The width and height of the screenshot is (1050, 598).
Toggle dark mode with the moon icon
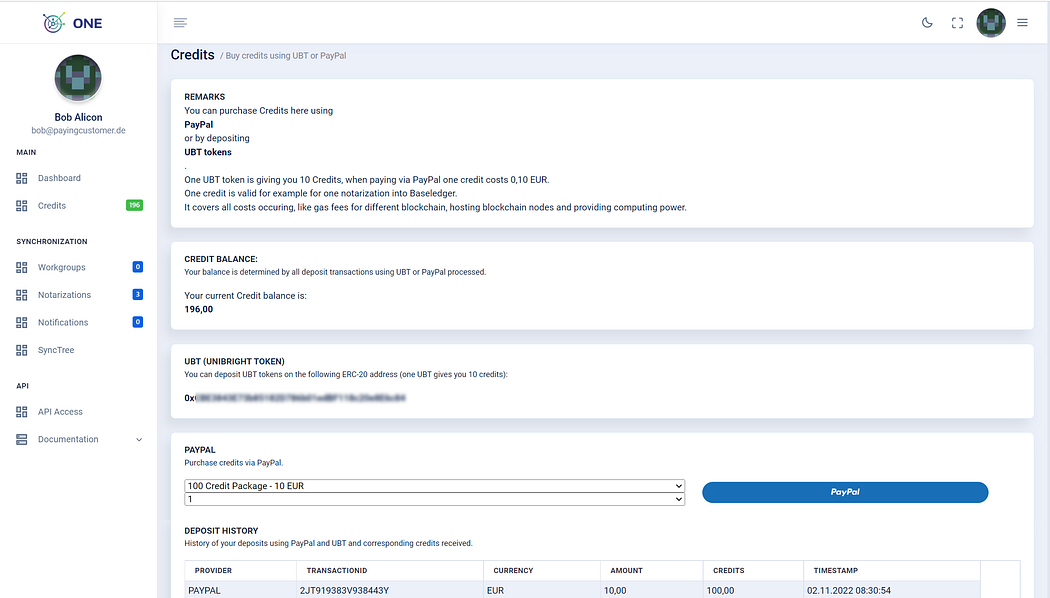click(927, 23)
